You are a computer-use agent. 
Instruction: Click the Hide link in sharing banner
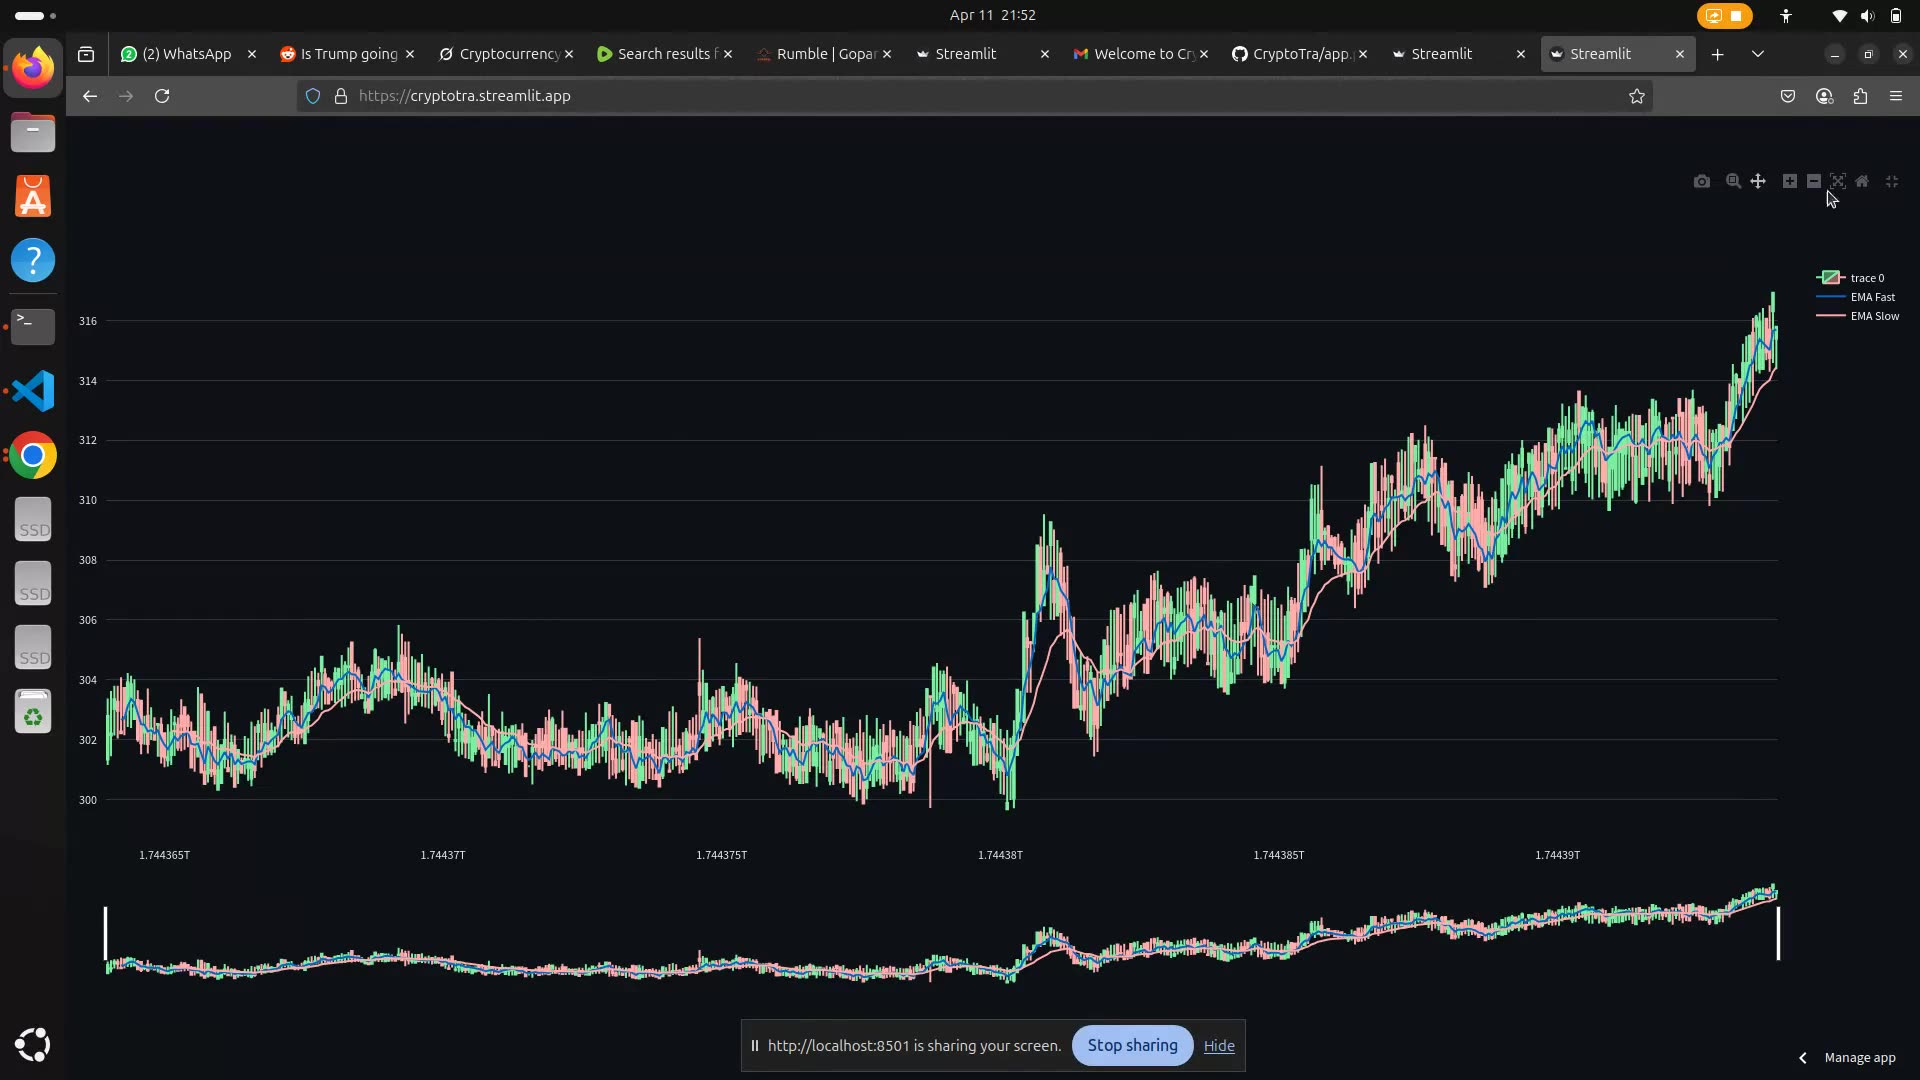(1218, 1045)
